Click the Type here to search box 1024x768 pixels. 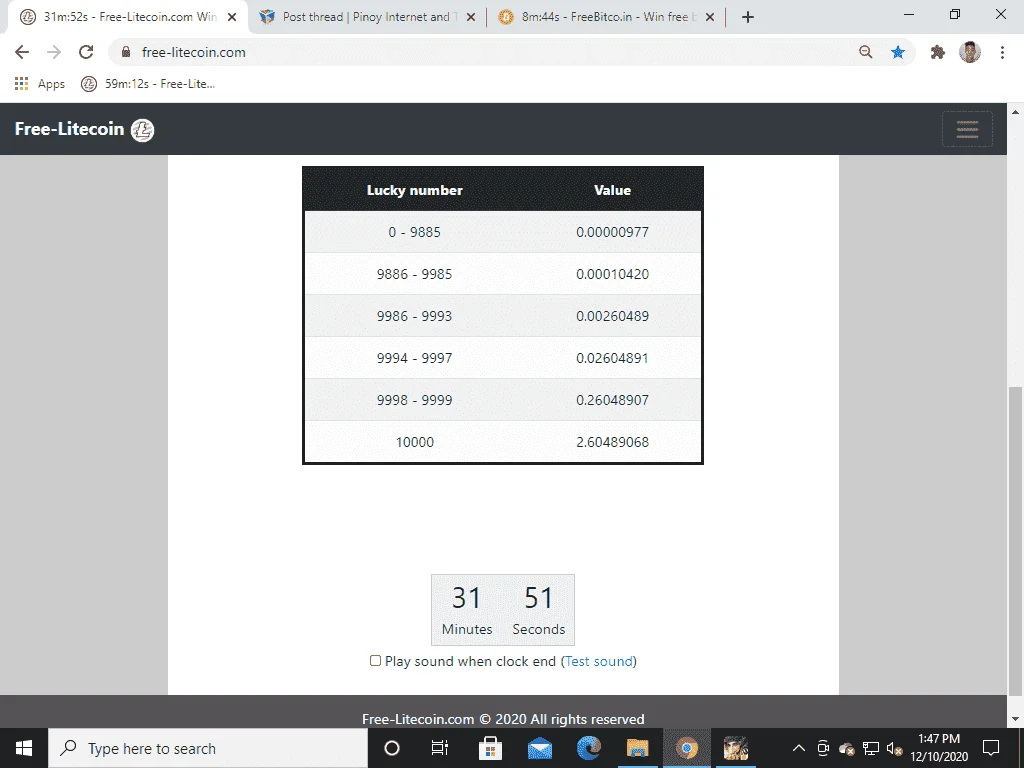click(x=208, y=748)
